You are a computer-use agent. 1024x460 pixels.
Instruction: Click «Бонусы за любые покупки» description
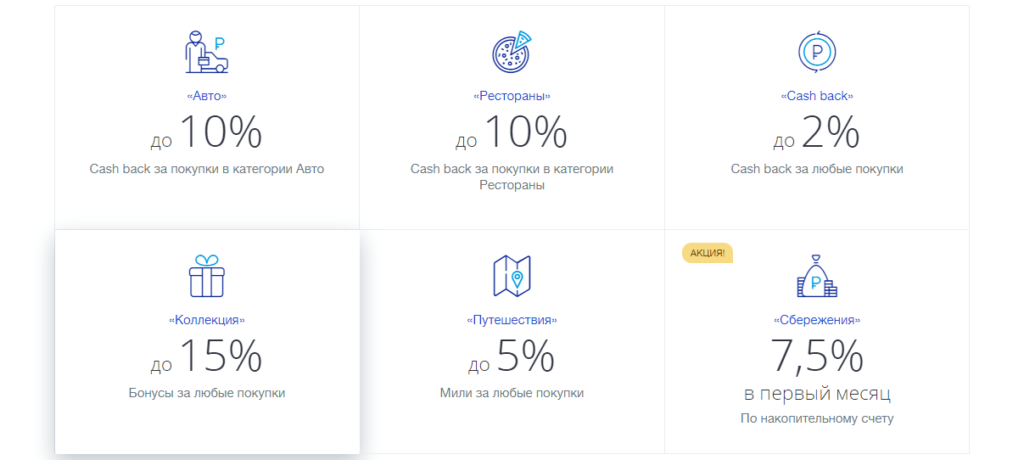206,393
